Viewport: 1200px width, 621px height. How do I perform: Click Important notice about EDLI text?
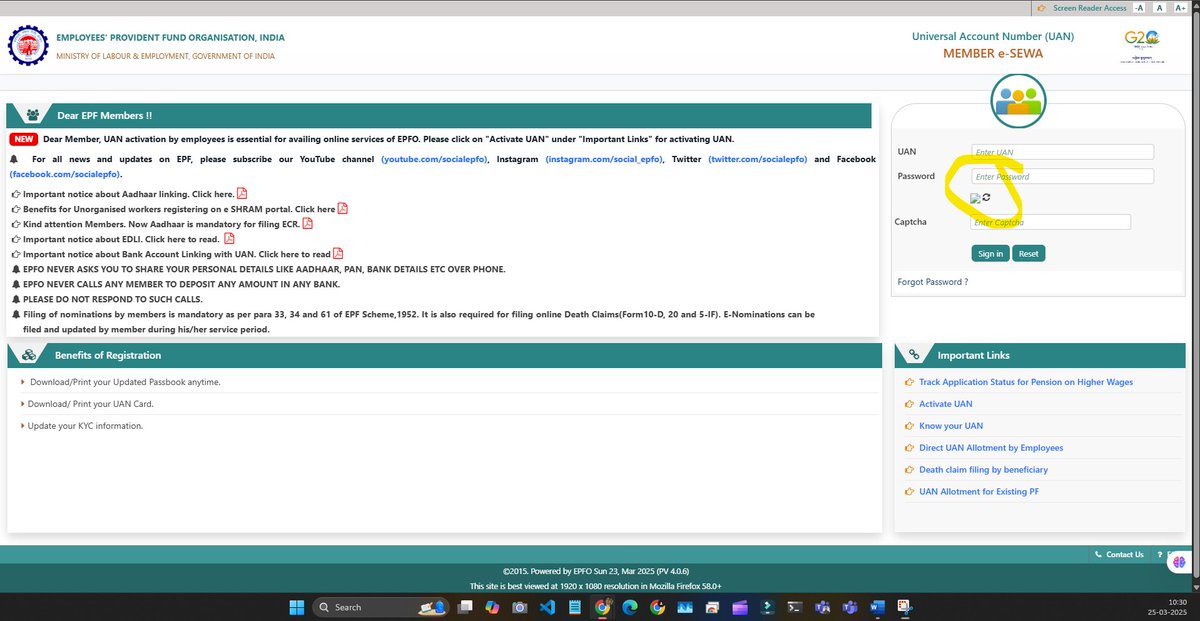click(122, 239)
